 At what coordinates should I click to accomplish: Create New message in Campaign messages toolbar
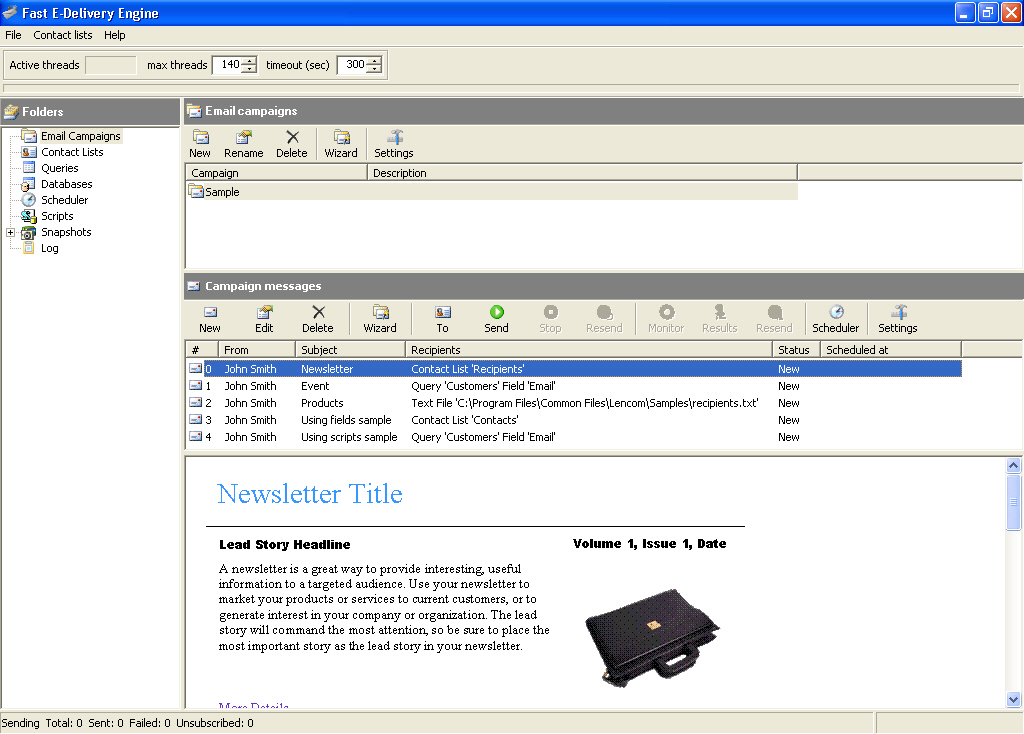[210, 319]
